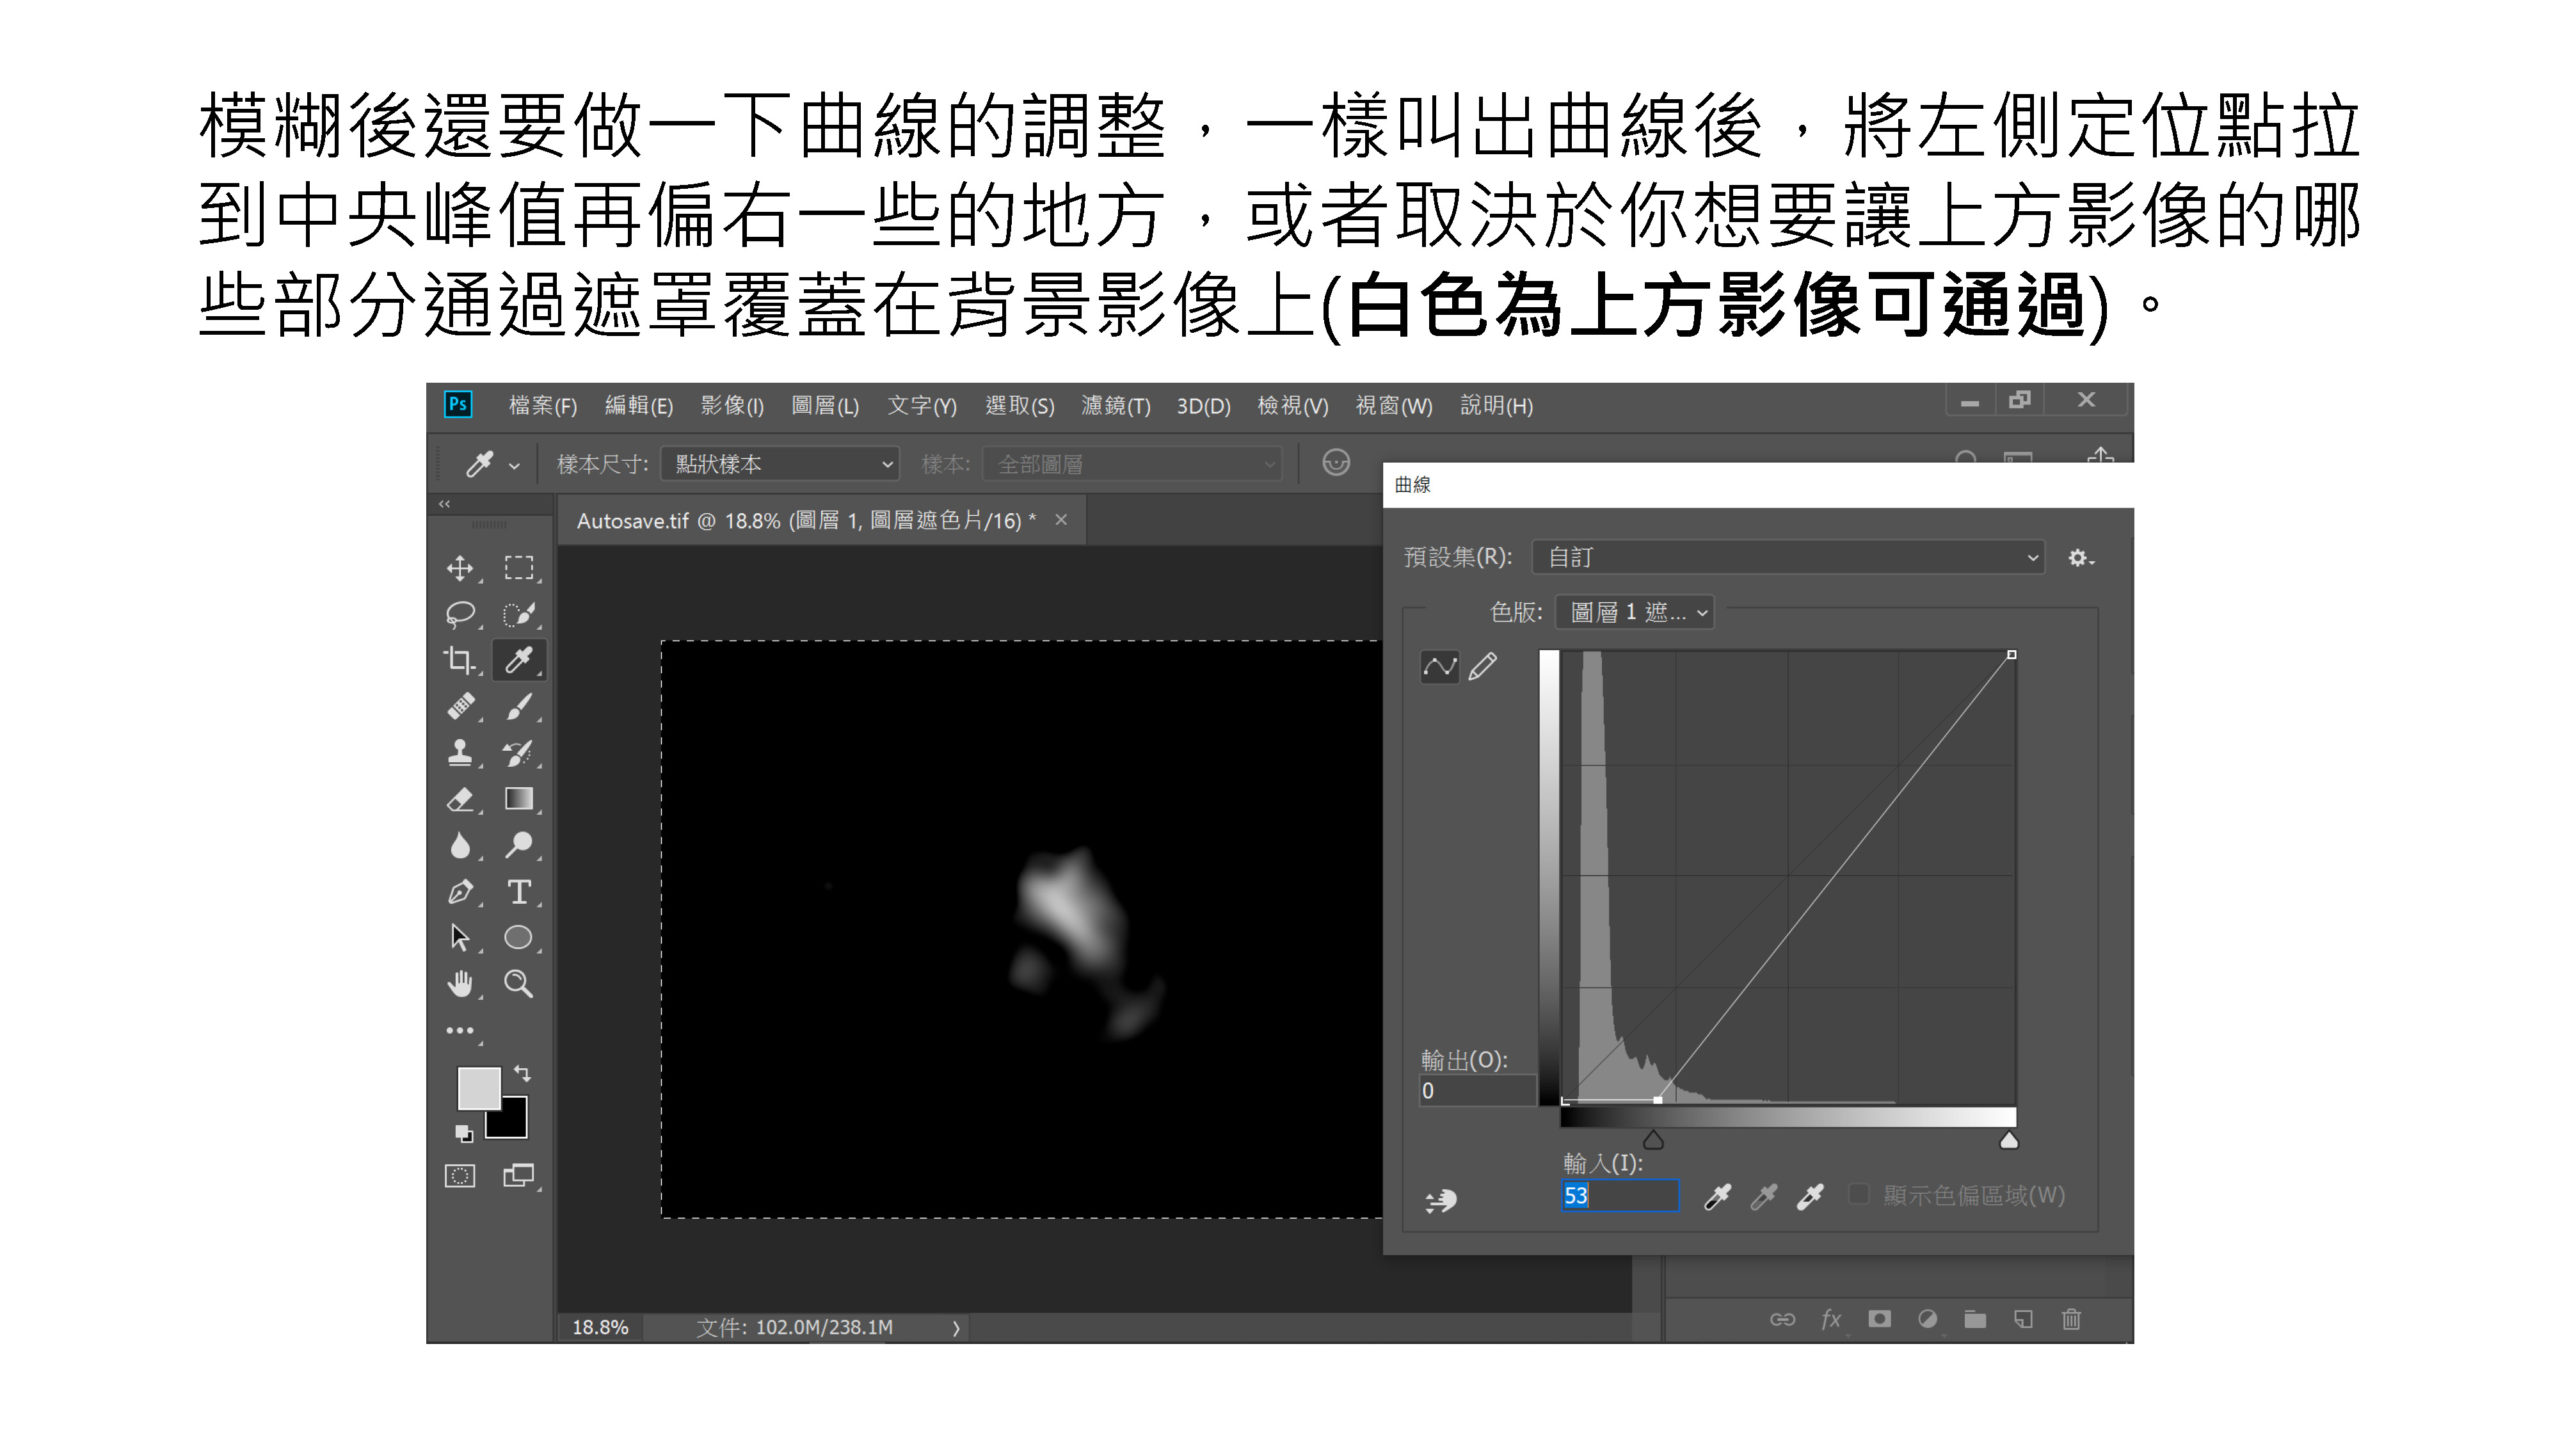Open the 樣本尺寸 sample size dropdown
2560x1440 pixels.
pyautogui.click(x=778, y=463)
